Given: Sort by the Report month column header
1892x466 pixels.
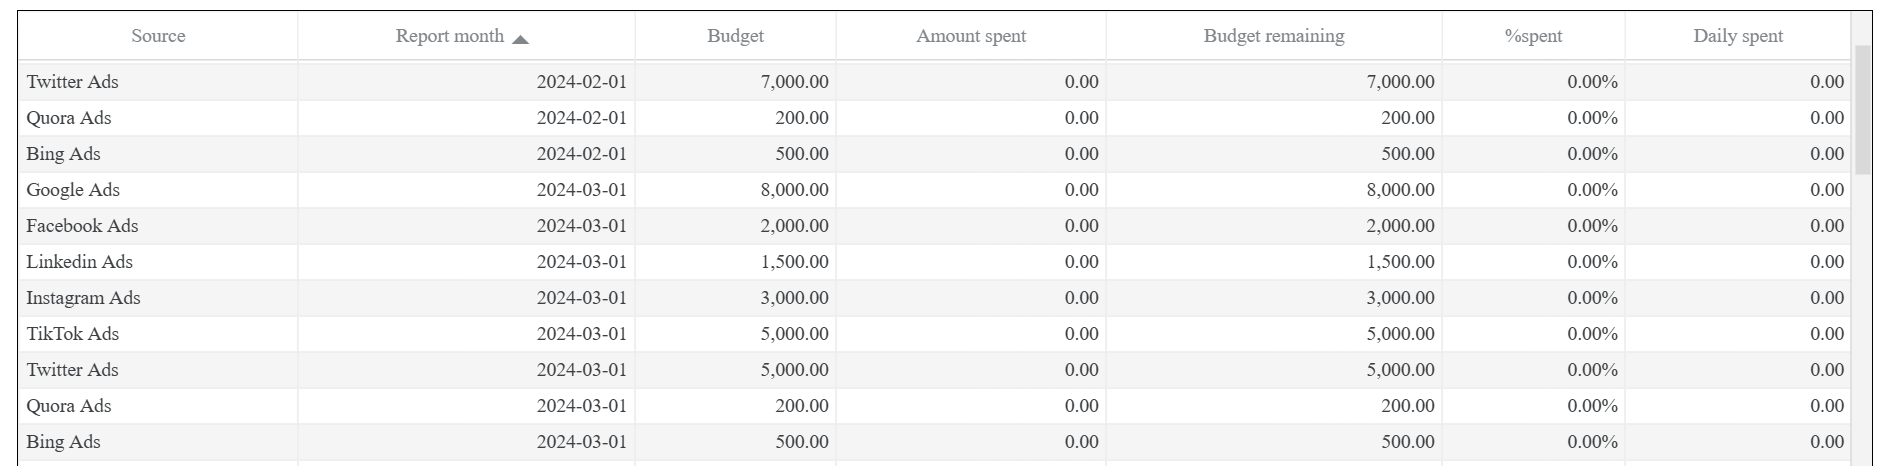Looking at the screenshot, I should (x=466, y=36).
